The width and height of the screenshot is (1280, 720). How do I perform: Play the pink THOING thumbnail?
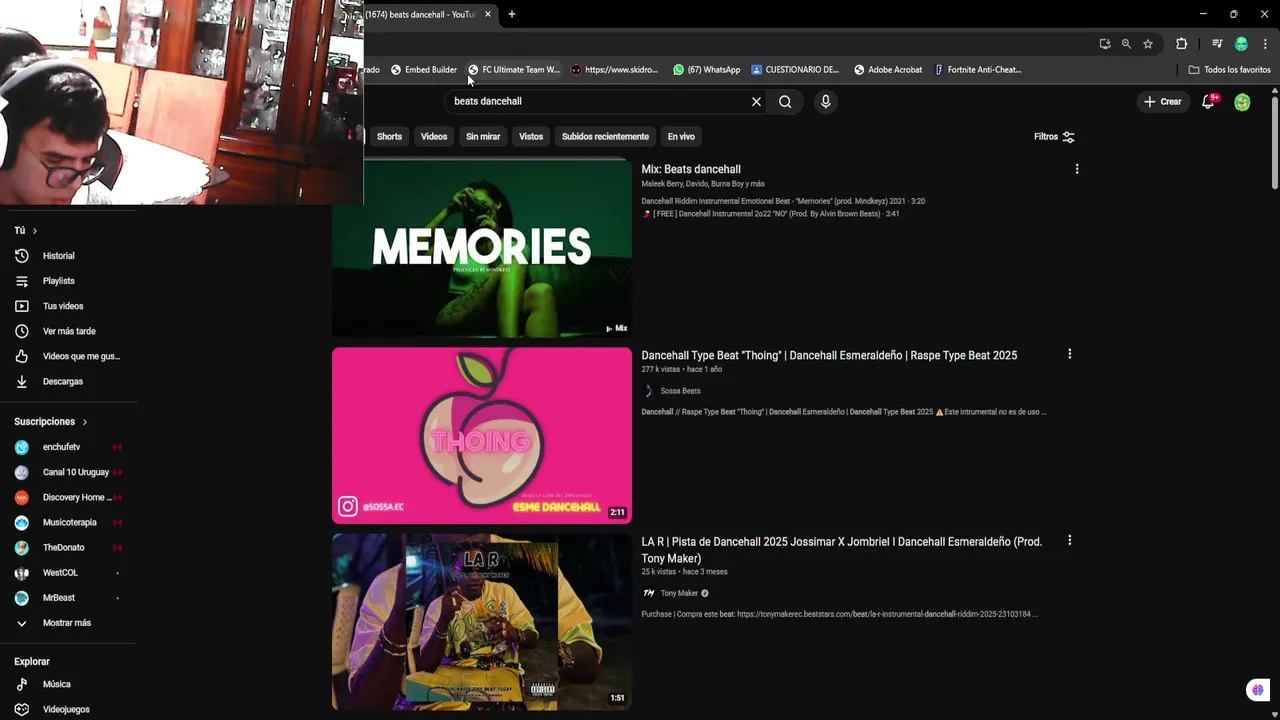pyautogui.click(x=482, y=435)
